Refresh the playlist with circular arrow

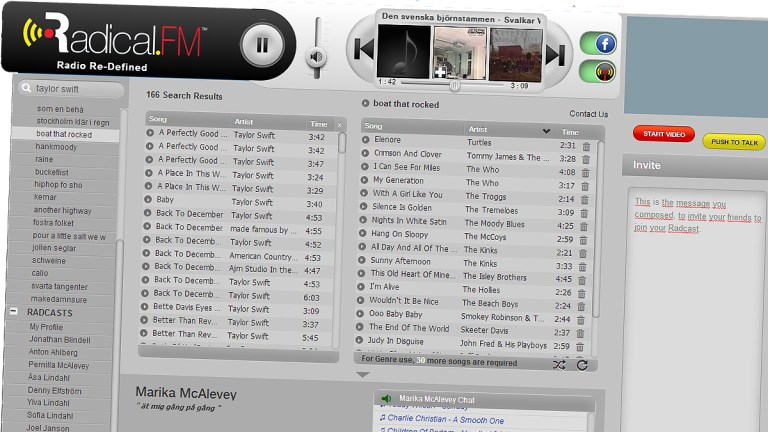point(582,365)
